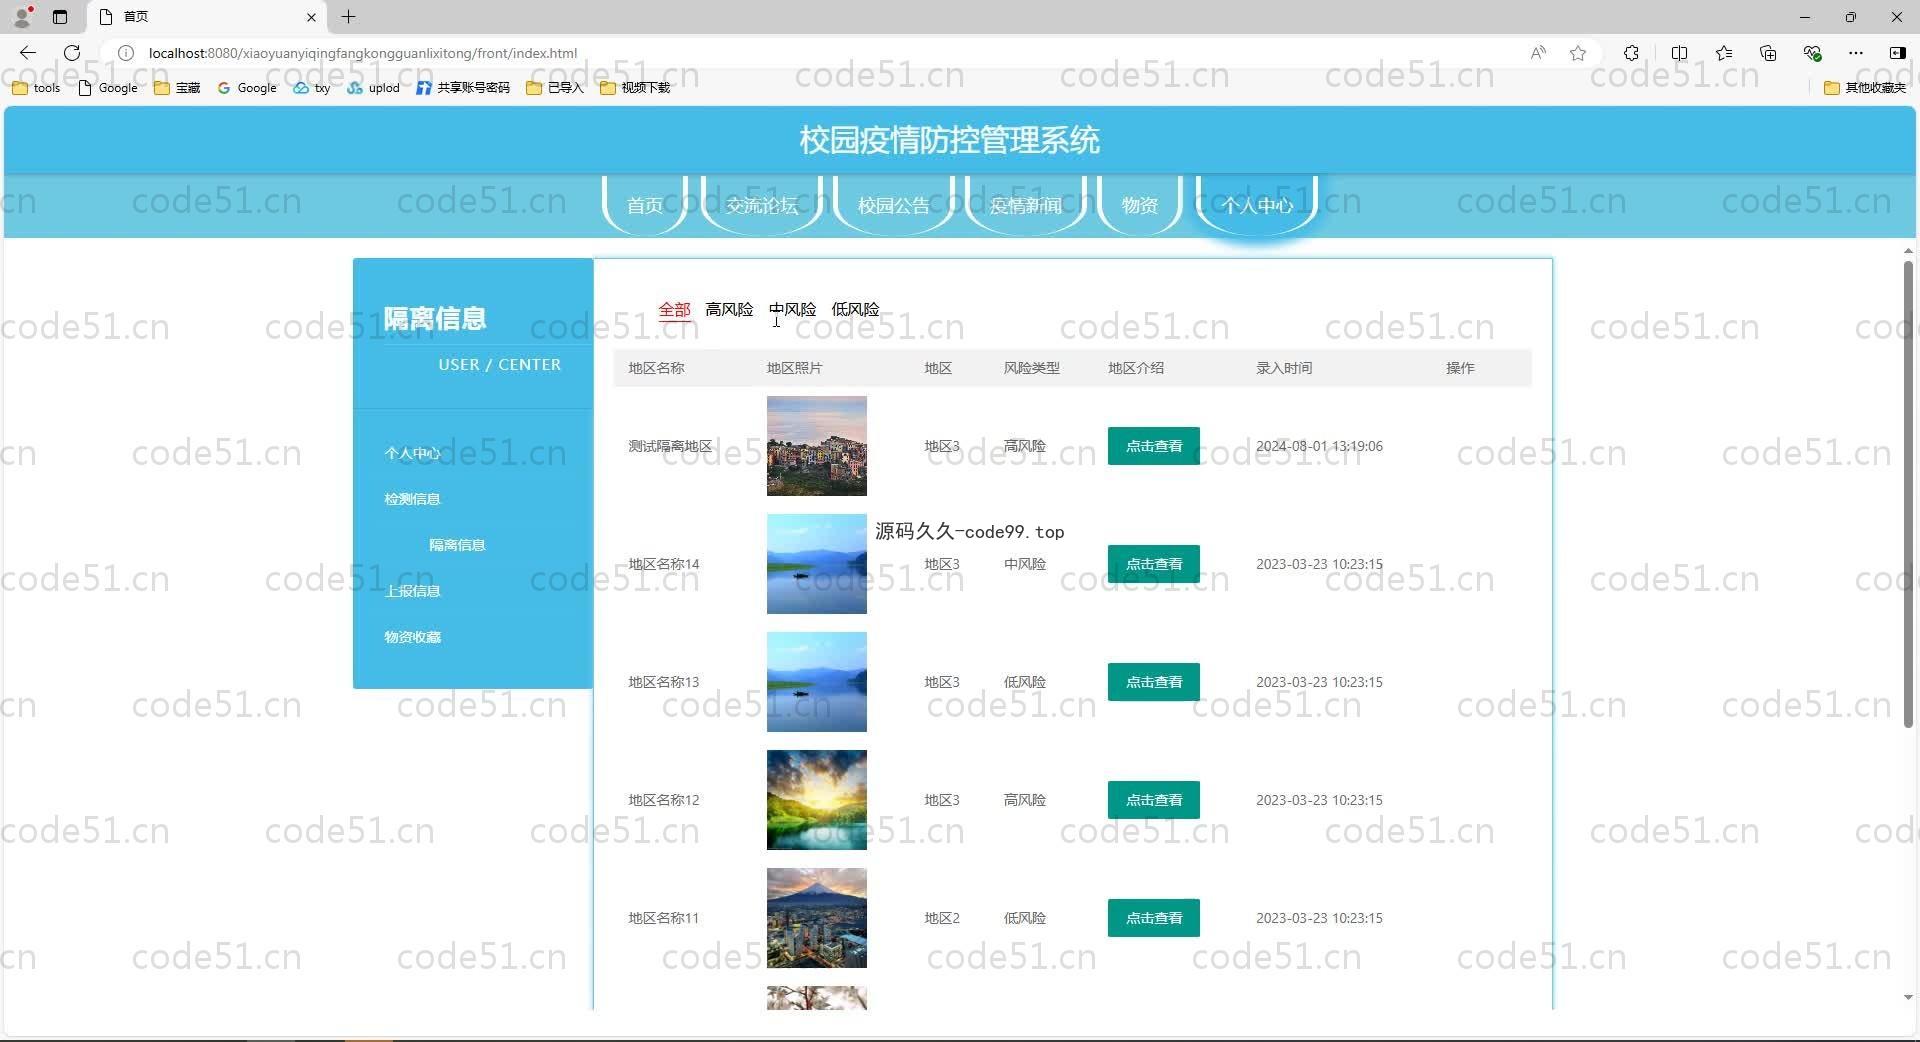1920x1042 pixels.
Task: Click 点击查看 for 地区名称14
Action: (1154, 564)
